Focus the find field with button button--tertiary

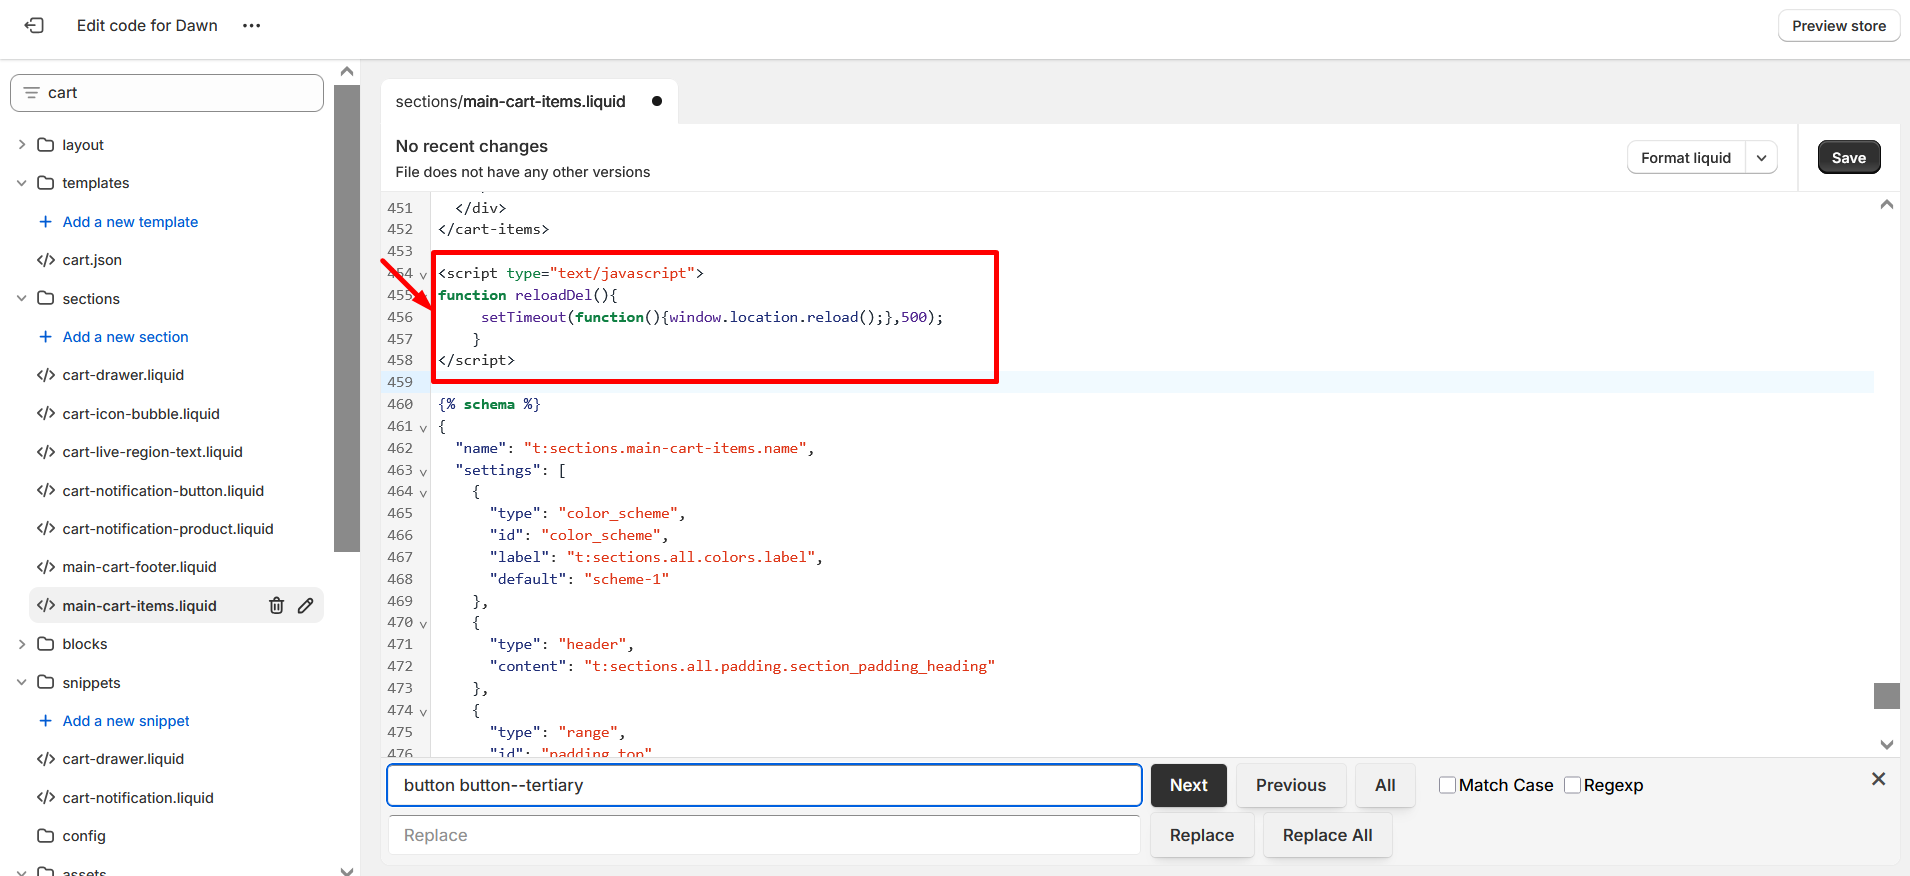[764, 785]
